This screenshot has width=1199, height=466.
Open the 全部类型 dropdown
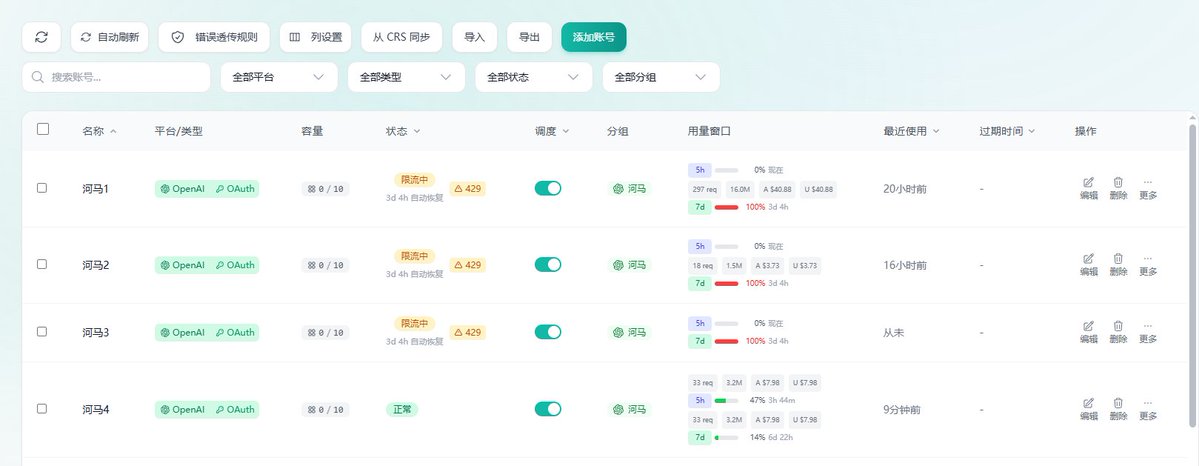pos(406,77)
